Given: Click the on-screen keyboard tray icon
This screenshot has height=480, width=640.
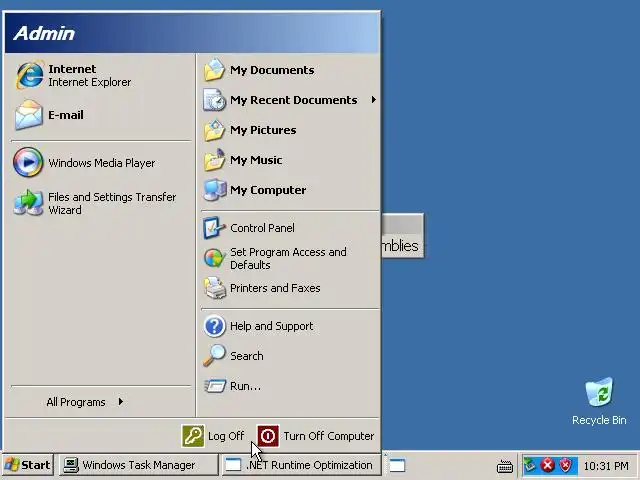Looking at the screenshot, I should pos(504,466).
